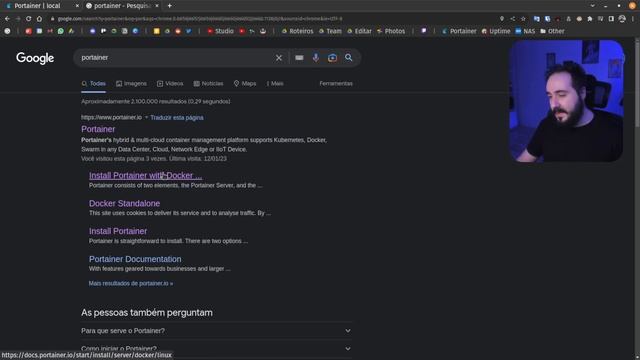Image resolution: width=640 pixels, height=360 pixels.
Task: Open the browser profile avatar icon
Action: [622, 19]
